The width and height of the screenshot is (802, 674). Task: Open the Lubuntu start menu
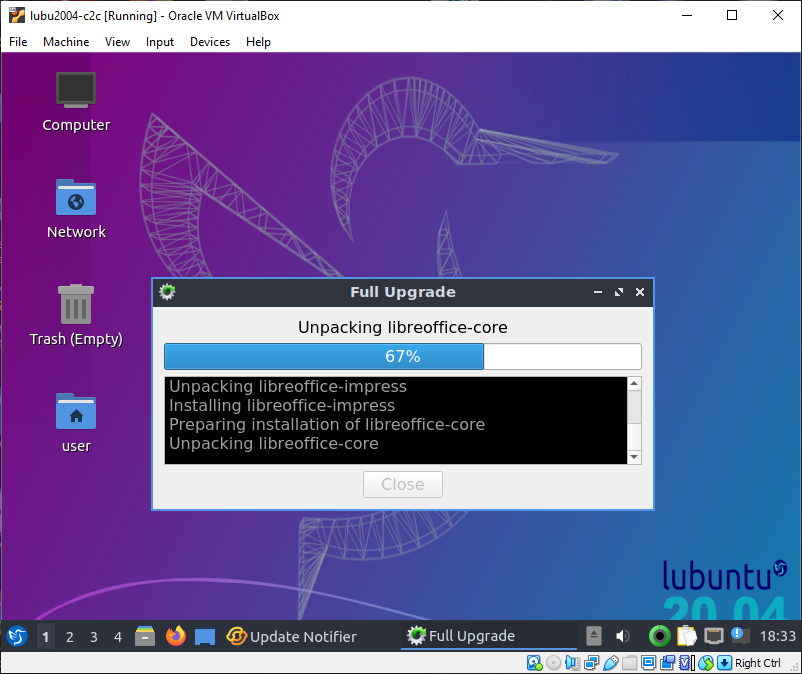coord(17,636)
